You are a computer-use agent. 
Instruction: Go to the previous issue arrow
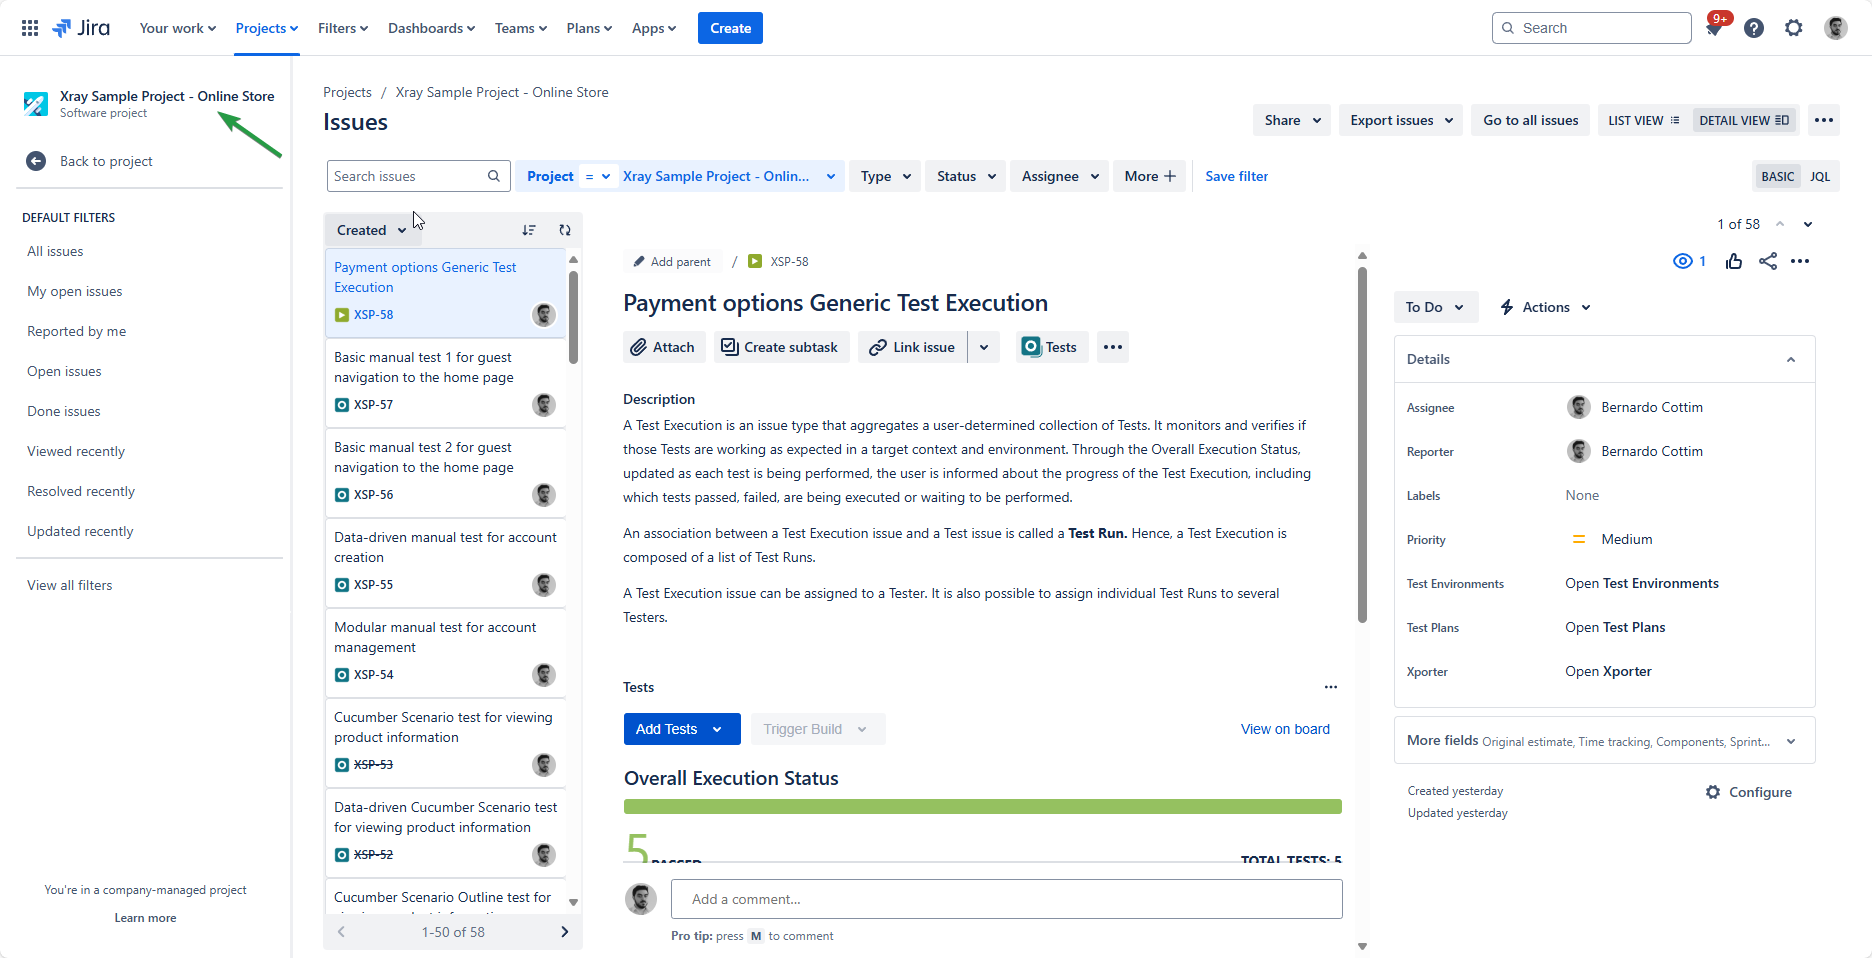pos(1780,224)
